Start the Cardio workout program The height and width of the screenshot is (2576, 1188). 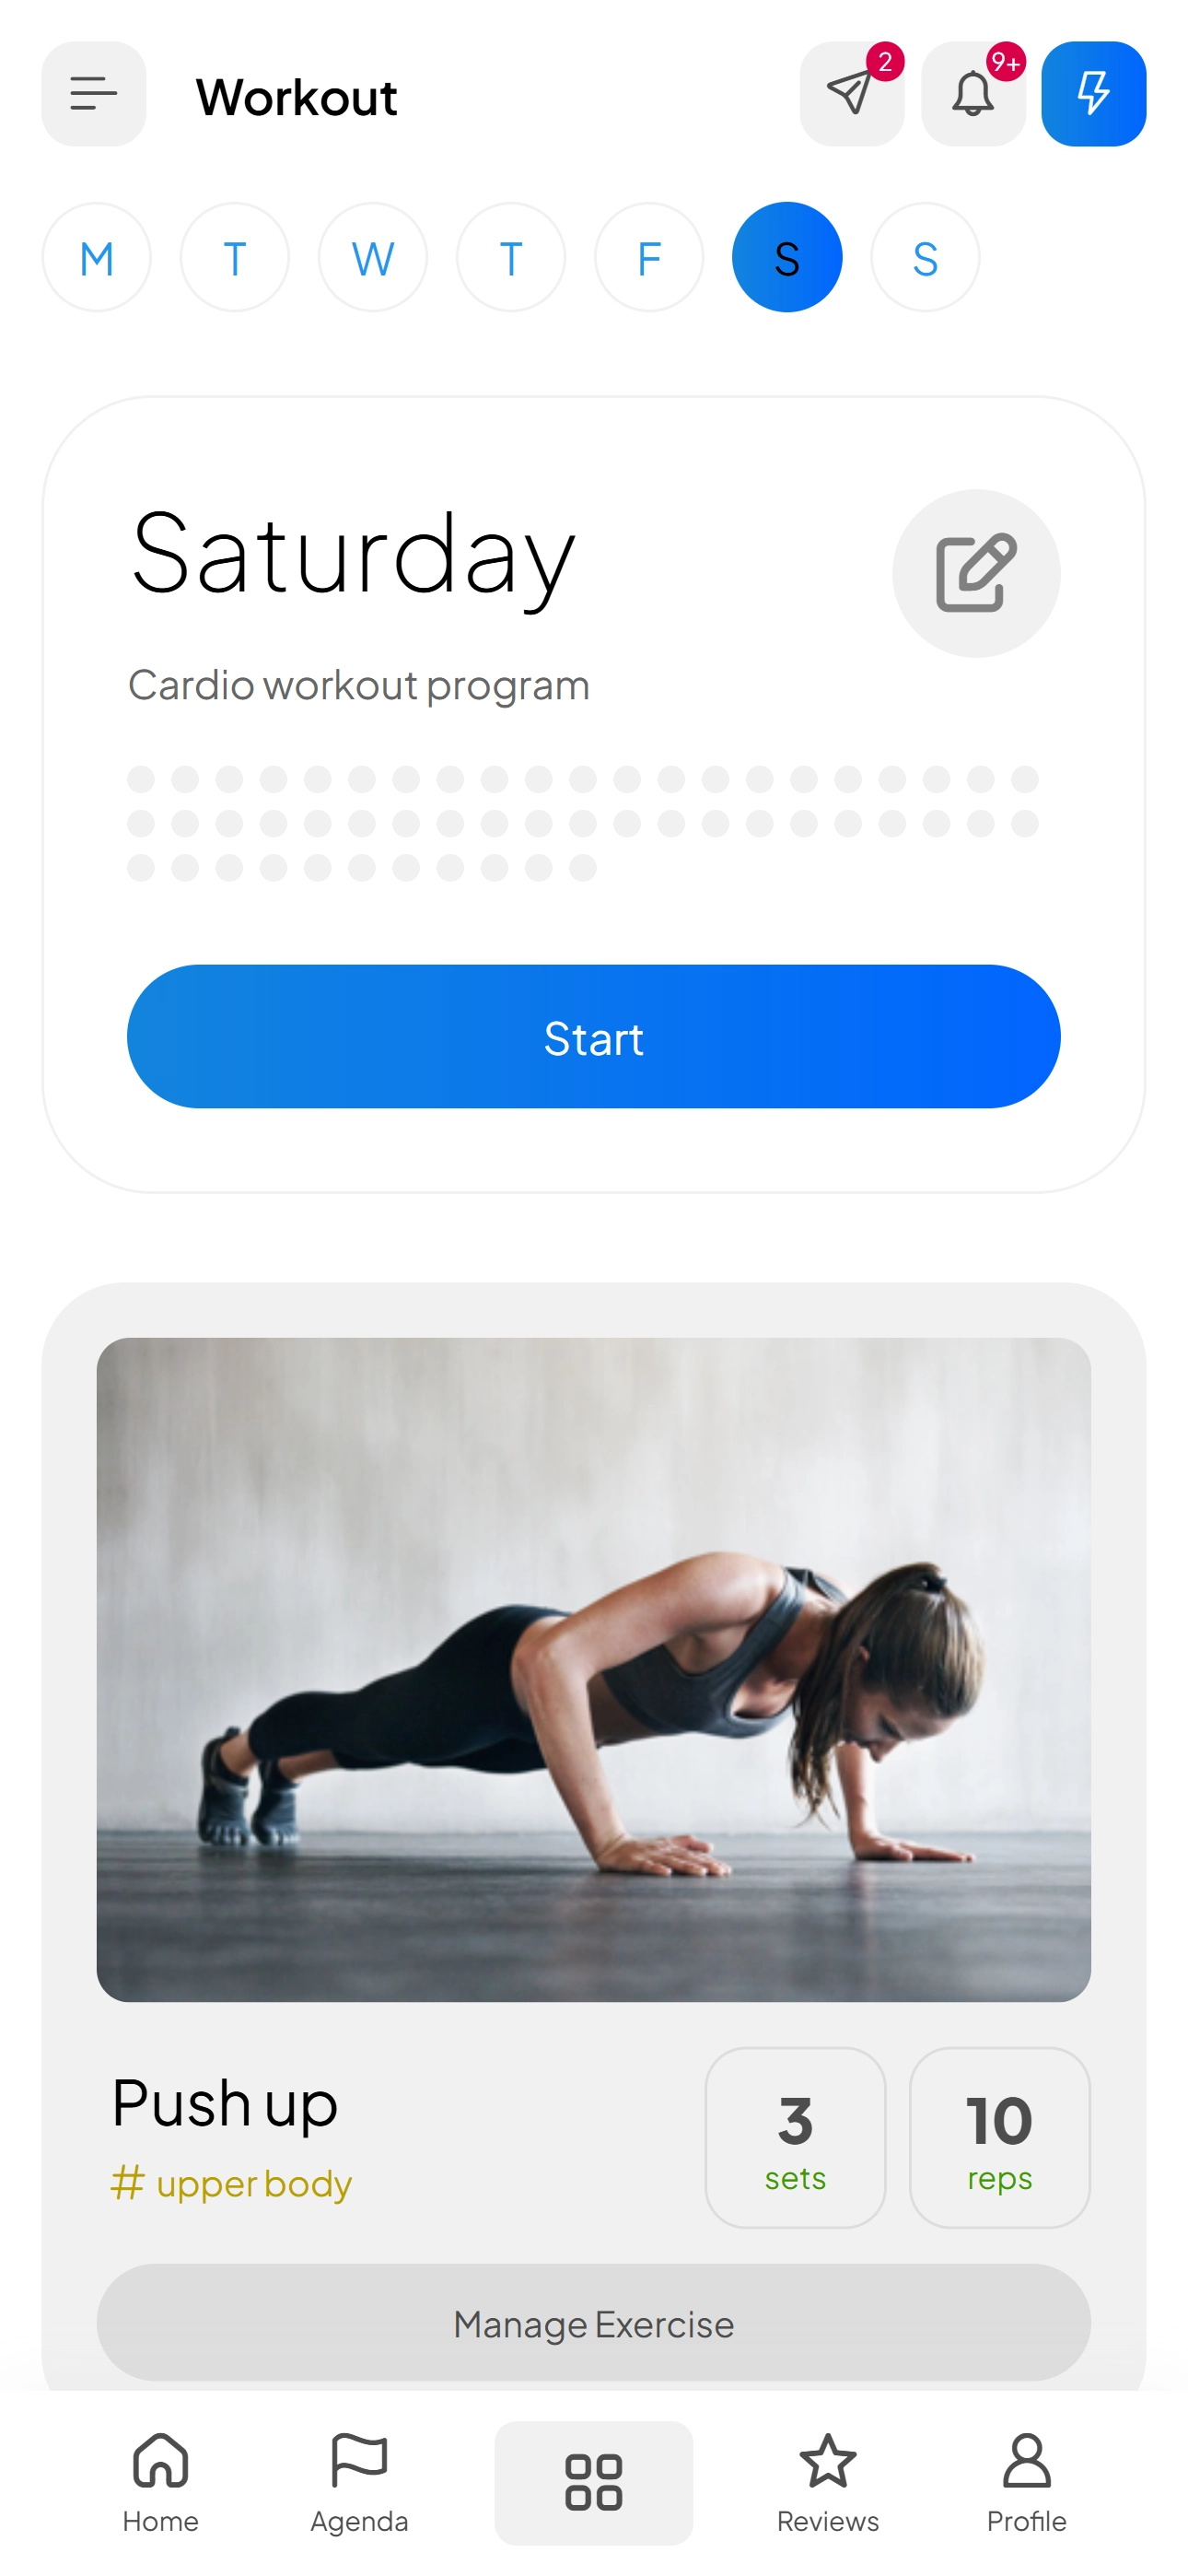coord(594,1037)
